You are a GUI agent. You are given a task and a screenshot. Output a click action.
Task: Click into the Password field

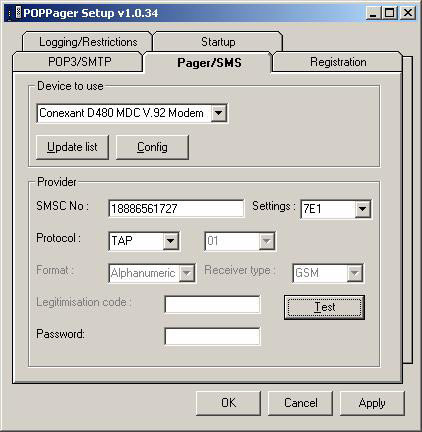click(212, 336)
